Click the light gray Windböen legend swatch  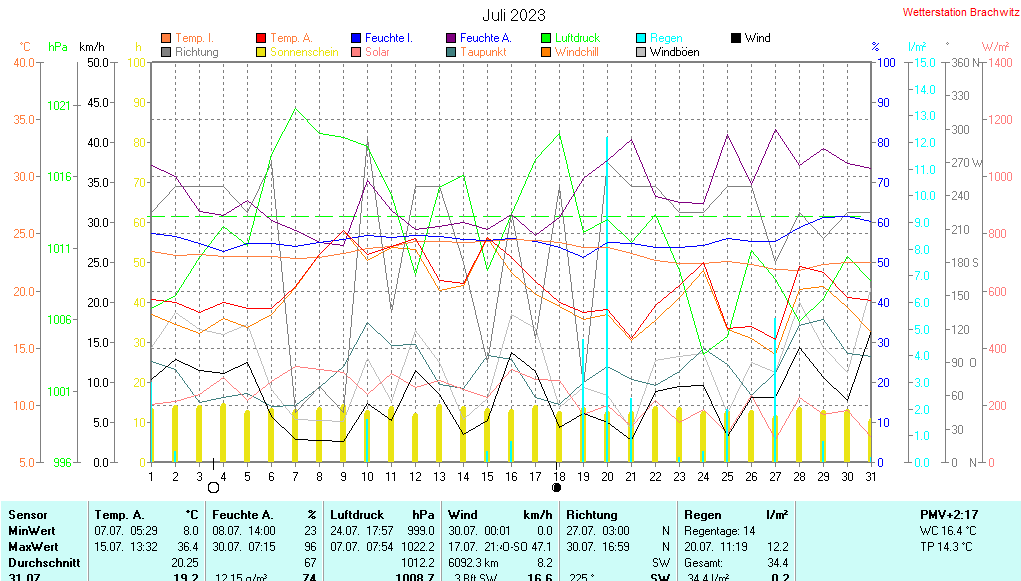point(641,52)
